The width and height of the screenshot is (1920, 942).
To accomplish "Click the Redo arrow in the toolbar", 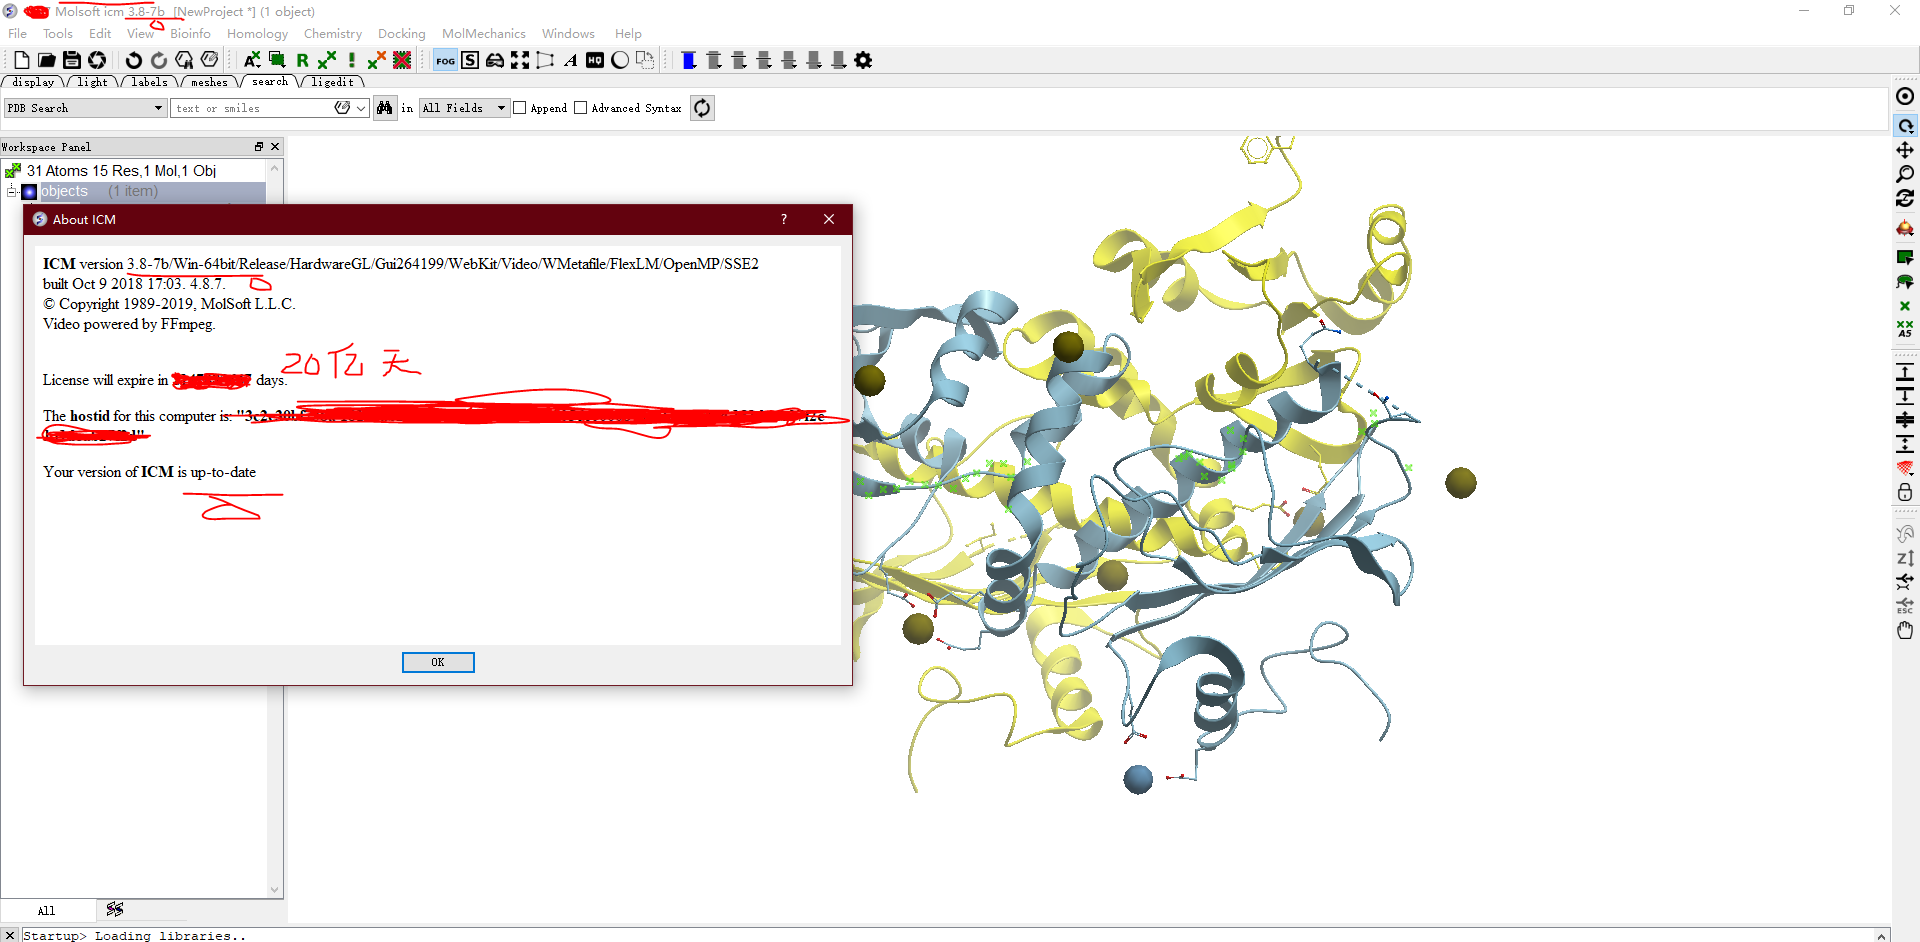I will (158, 60).
